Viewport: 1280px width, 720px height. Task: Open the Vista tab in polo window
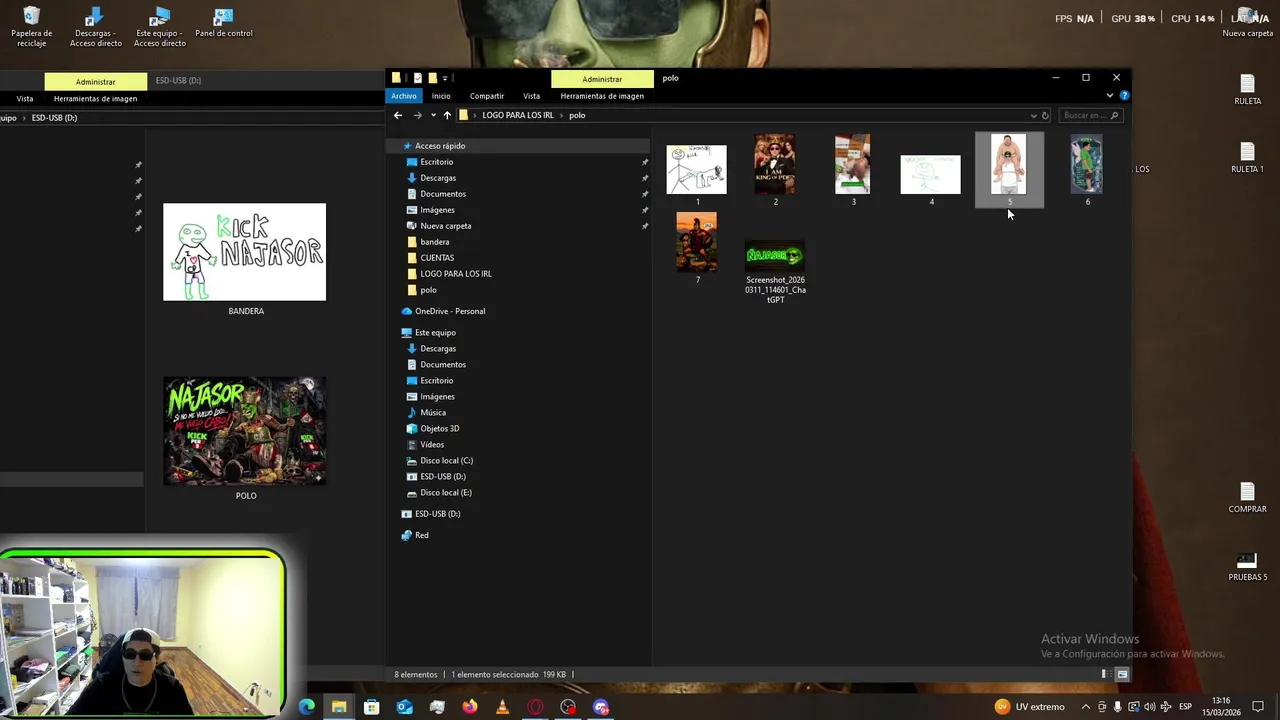click(531, 96)
